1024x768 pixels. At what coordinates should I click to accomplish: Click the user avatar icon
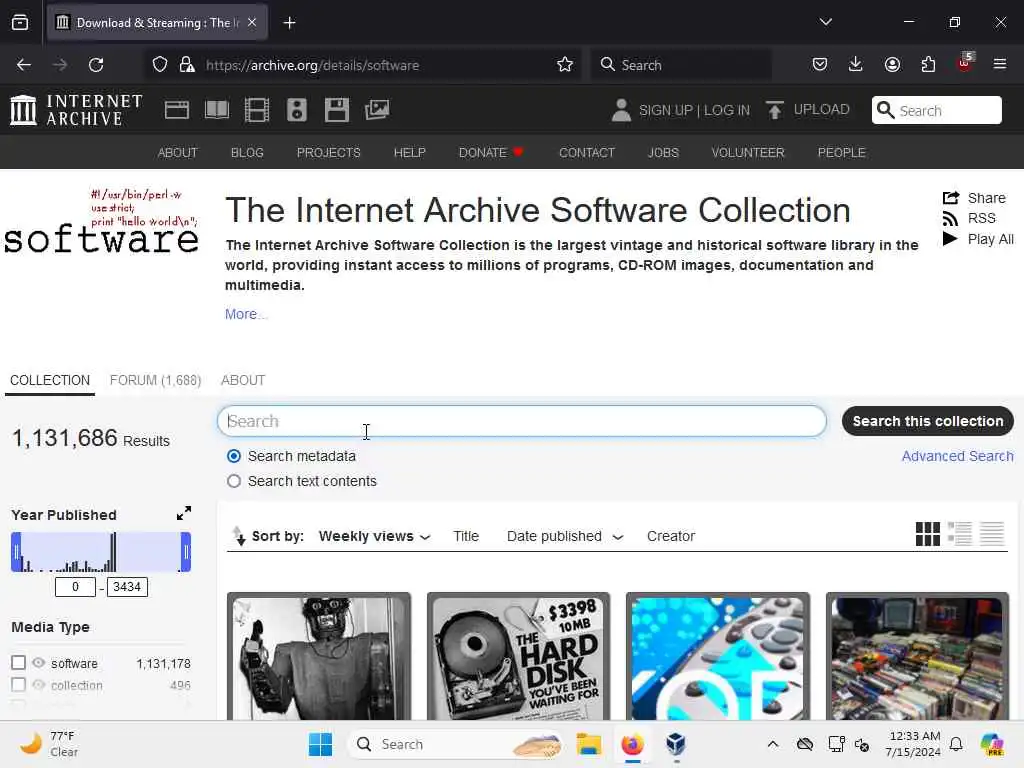(621, 110)
